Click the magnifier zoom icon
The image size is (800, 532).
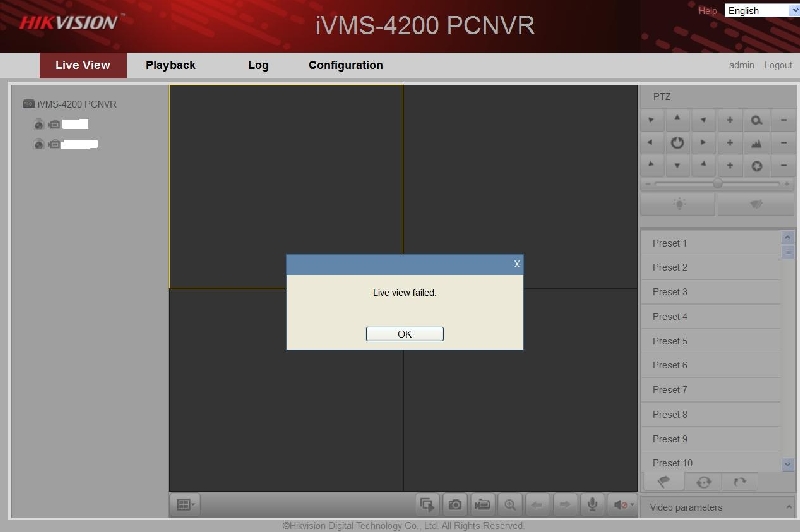(x=756, y=120)
